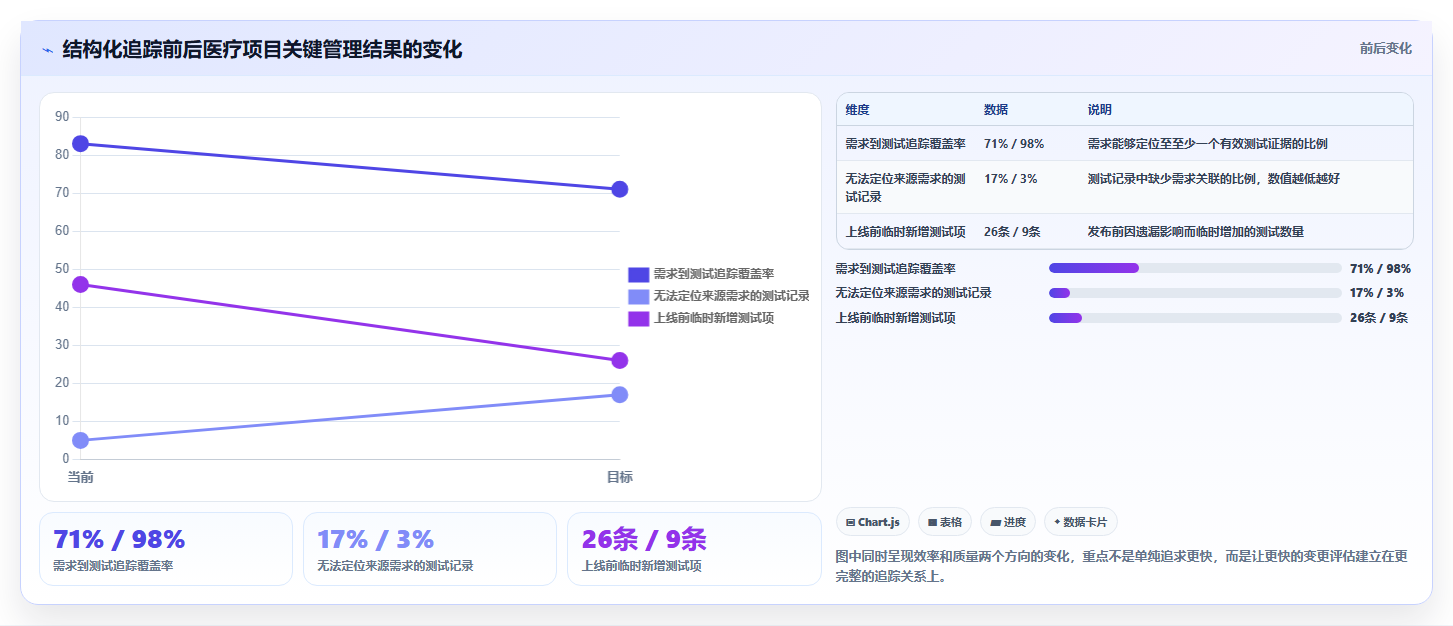This screenshot has width=1453, height=626.
Task: Click the title 结构化追踪前后医疗项目关键管理结果的变化
Action: 263,50
